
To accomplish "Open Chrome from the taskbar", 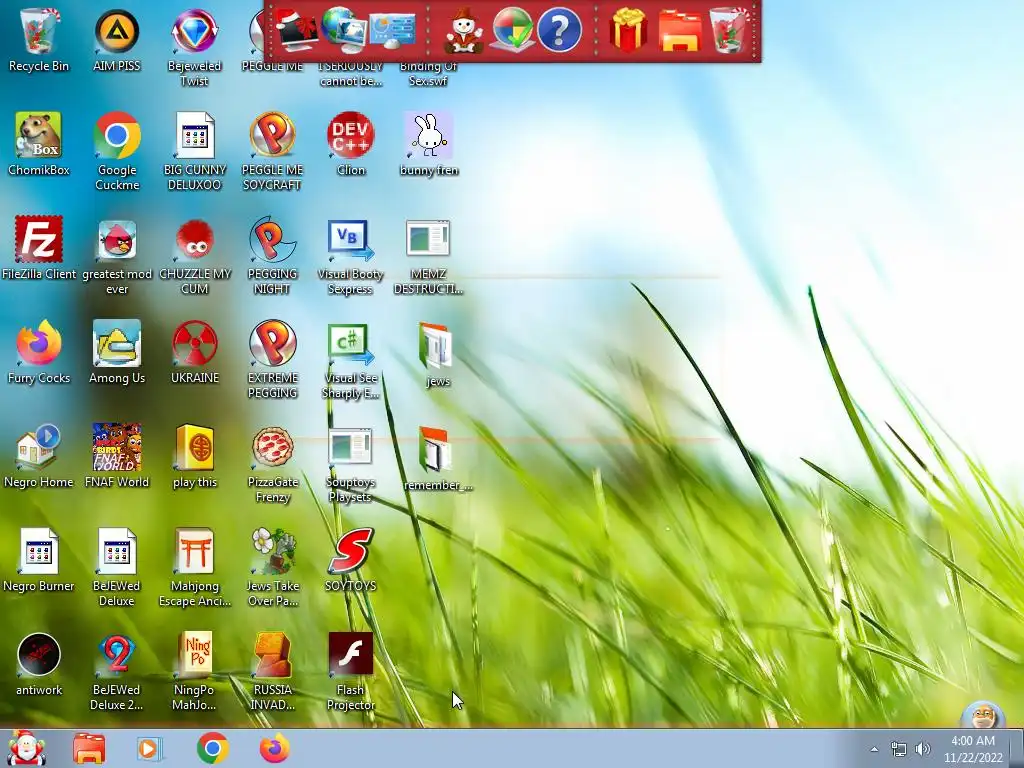I will click(212, 748).
